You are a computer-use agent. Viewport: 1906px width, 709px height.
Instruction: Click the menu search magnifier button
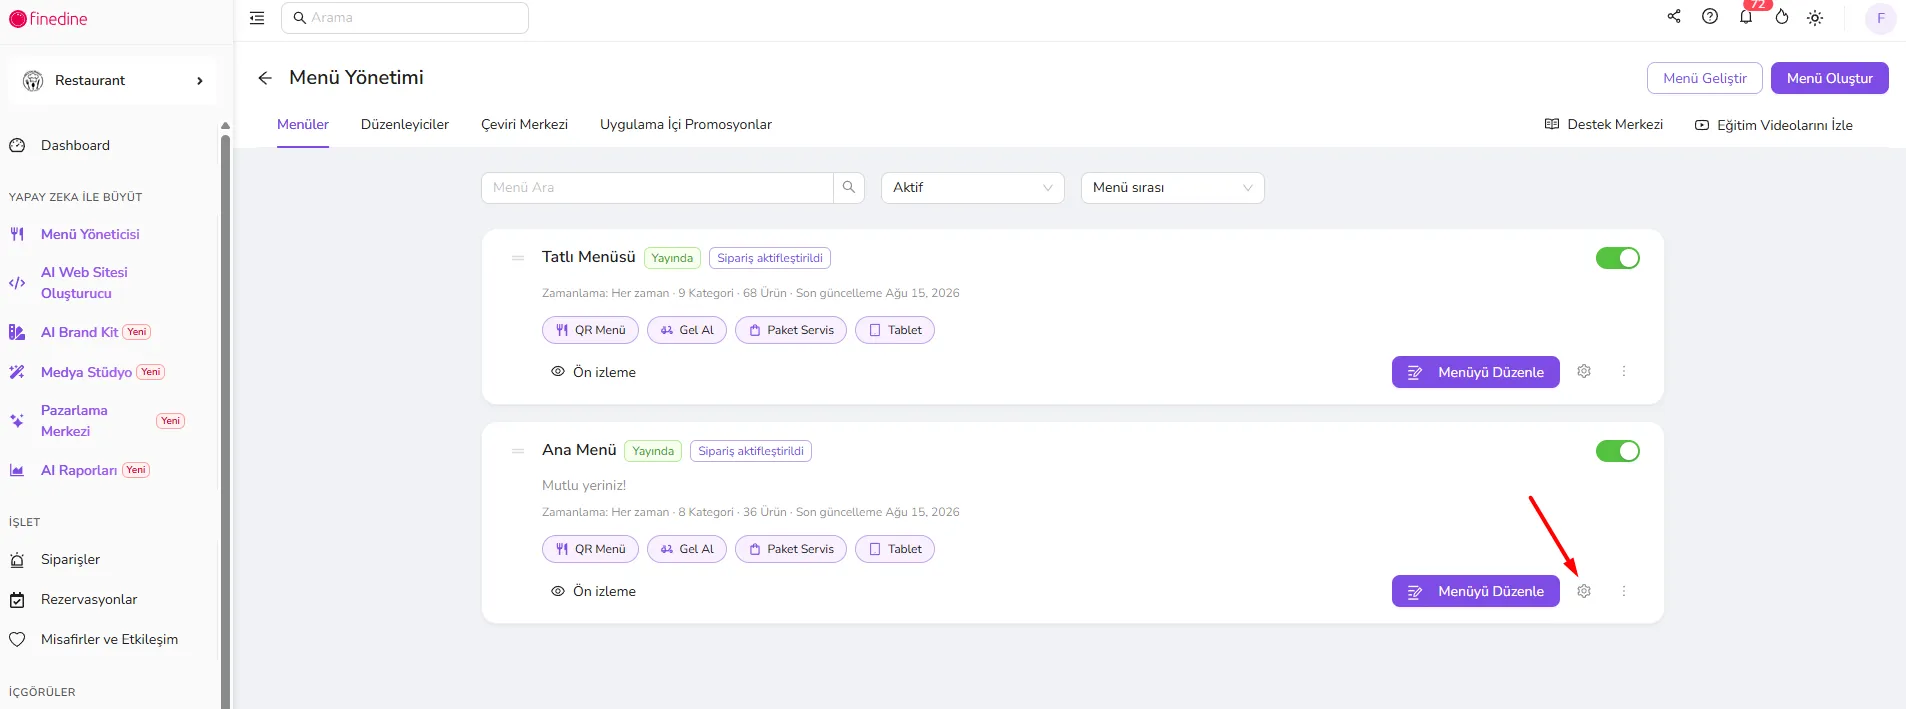tap(849, 187)
